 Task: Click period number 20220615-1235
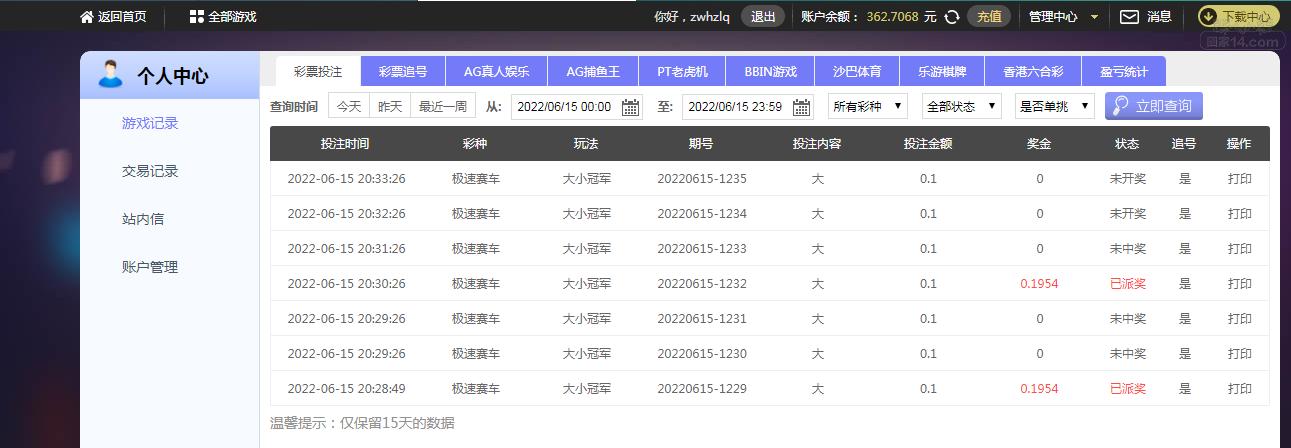(x=702, y=179)
